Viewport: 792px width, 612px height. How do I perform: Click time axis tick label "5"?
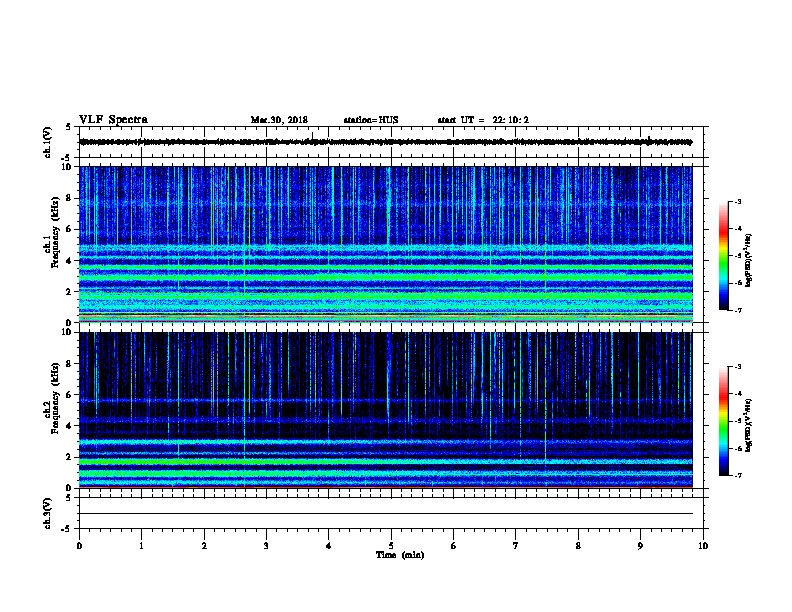(x=391, y=546)
